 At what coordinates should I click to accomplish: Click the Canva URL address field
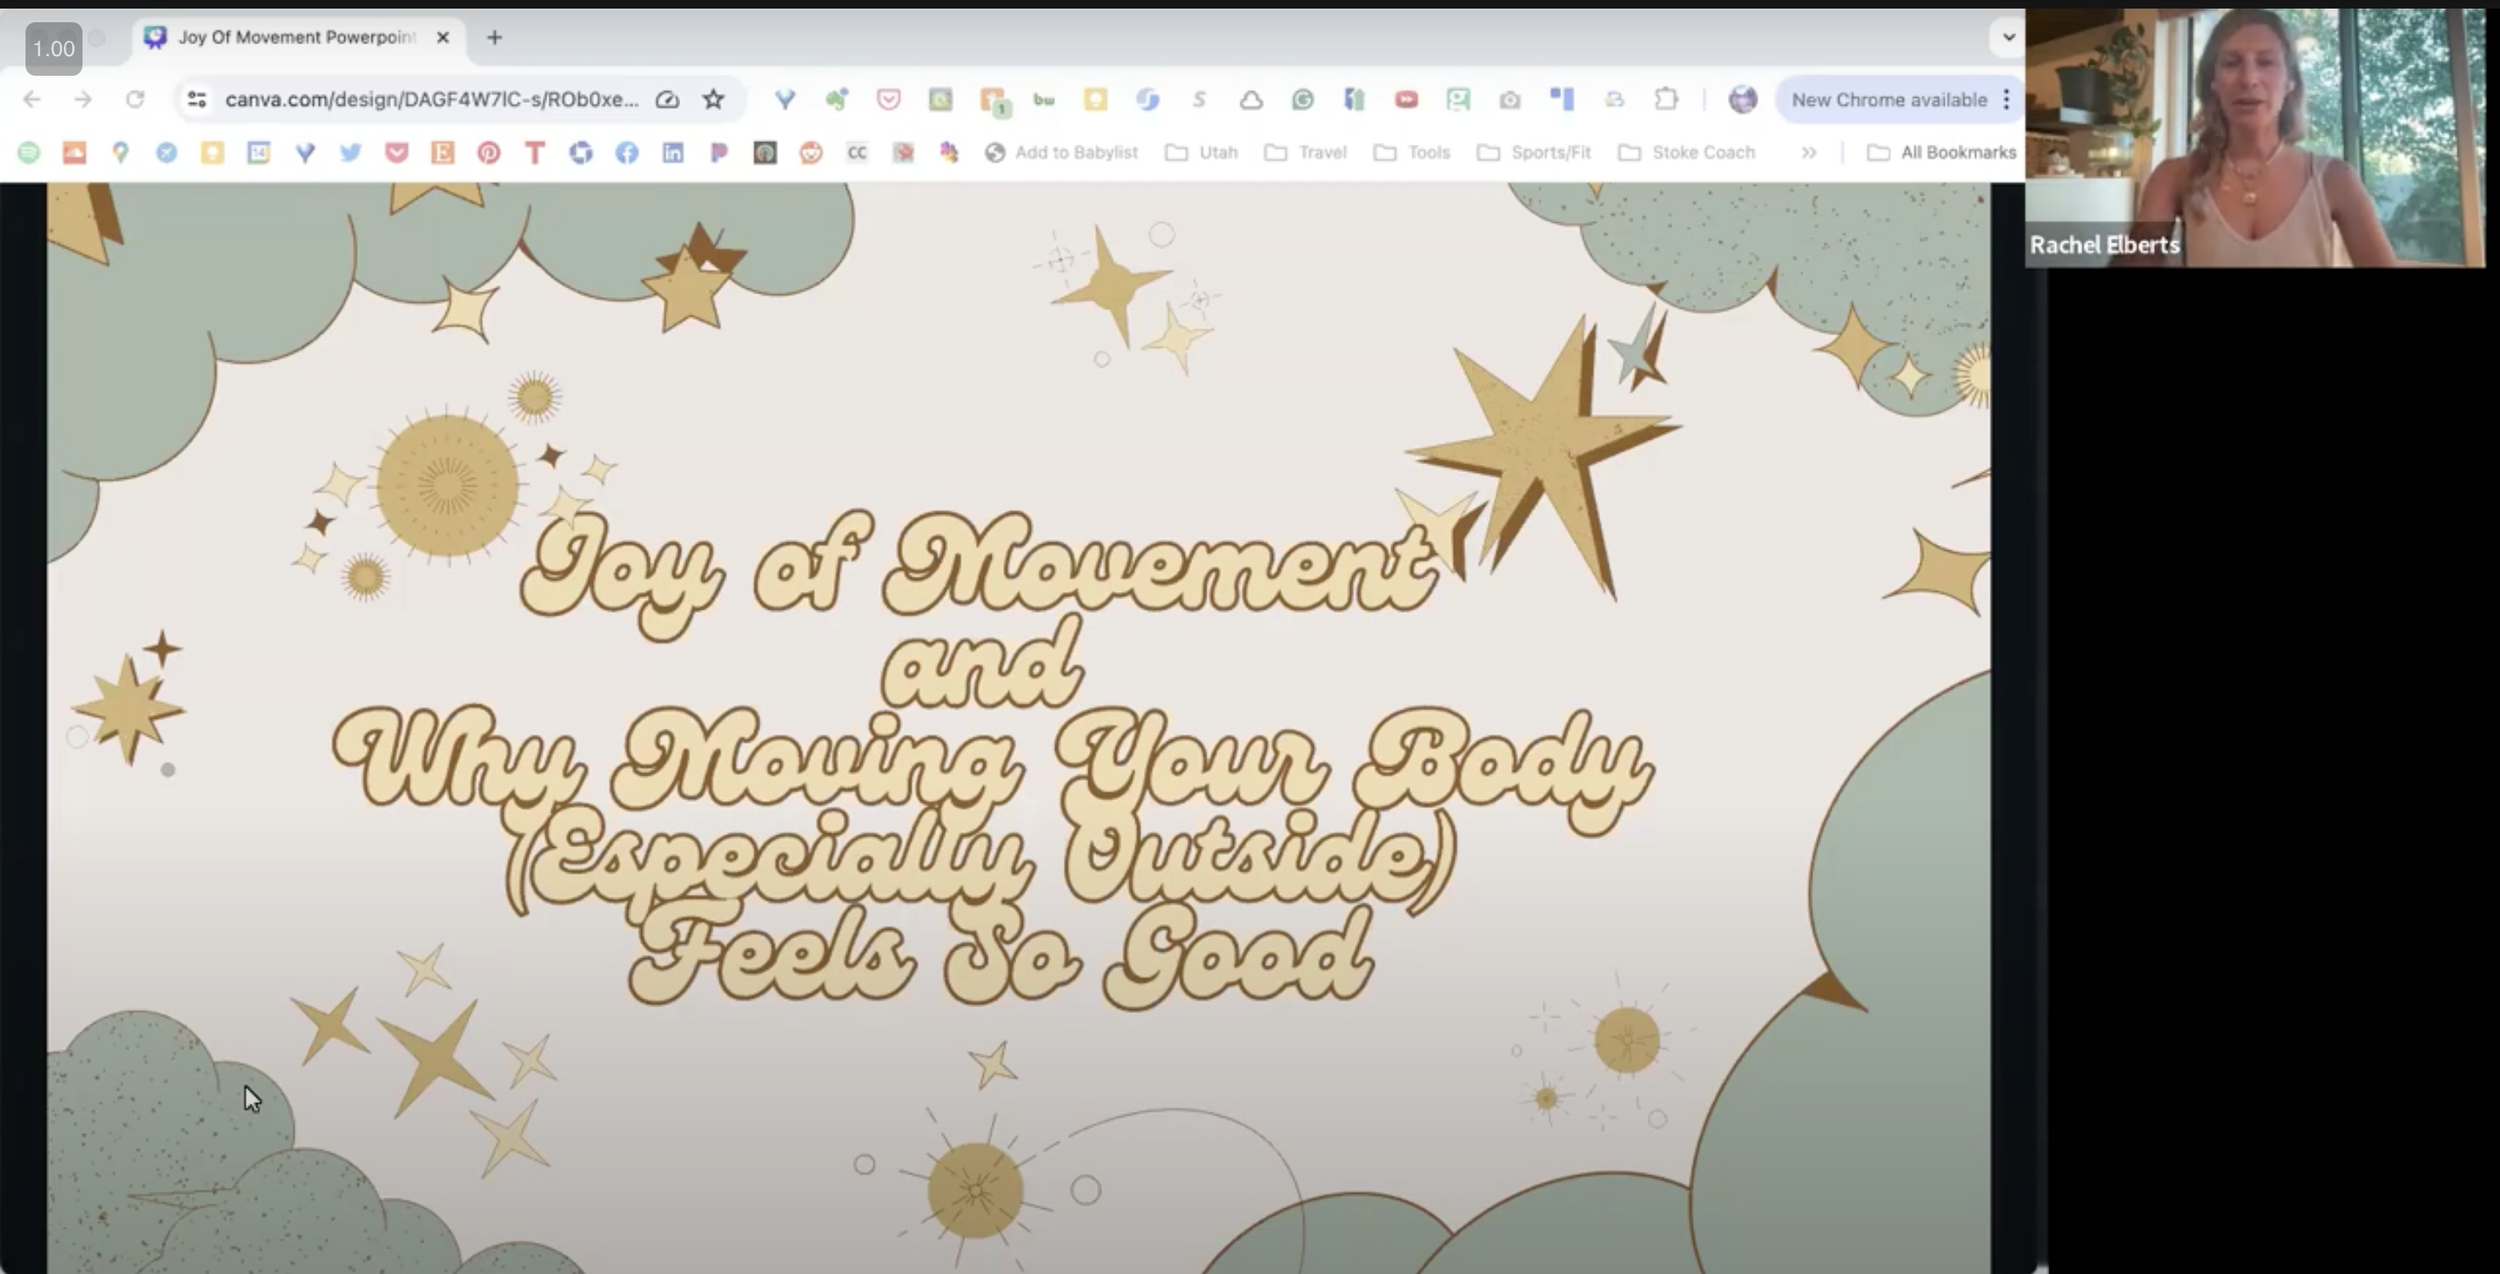(430, 99)
